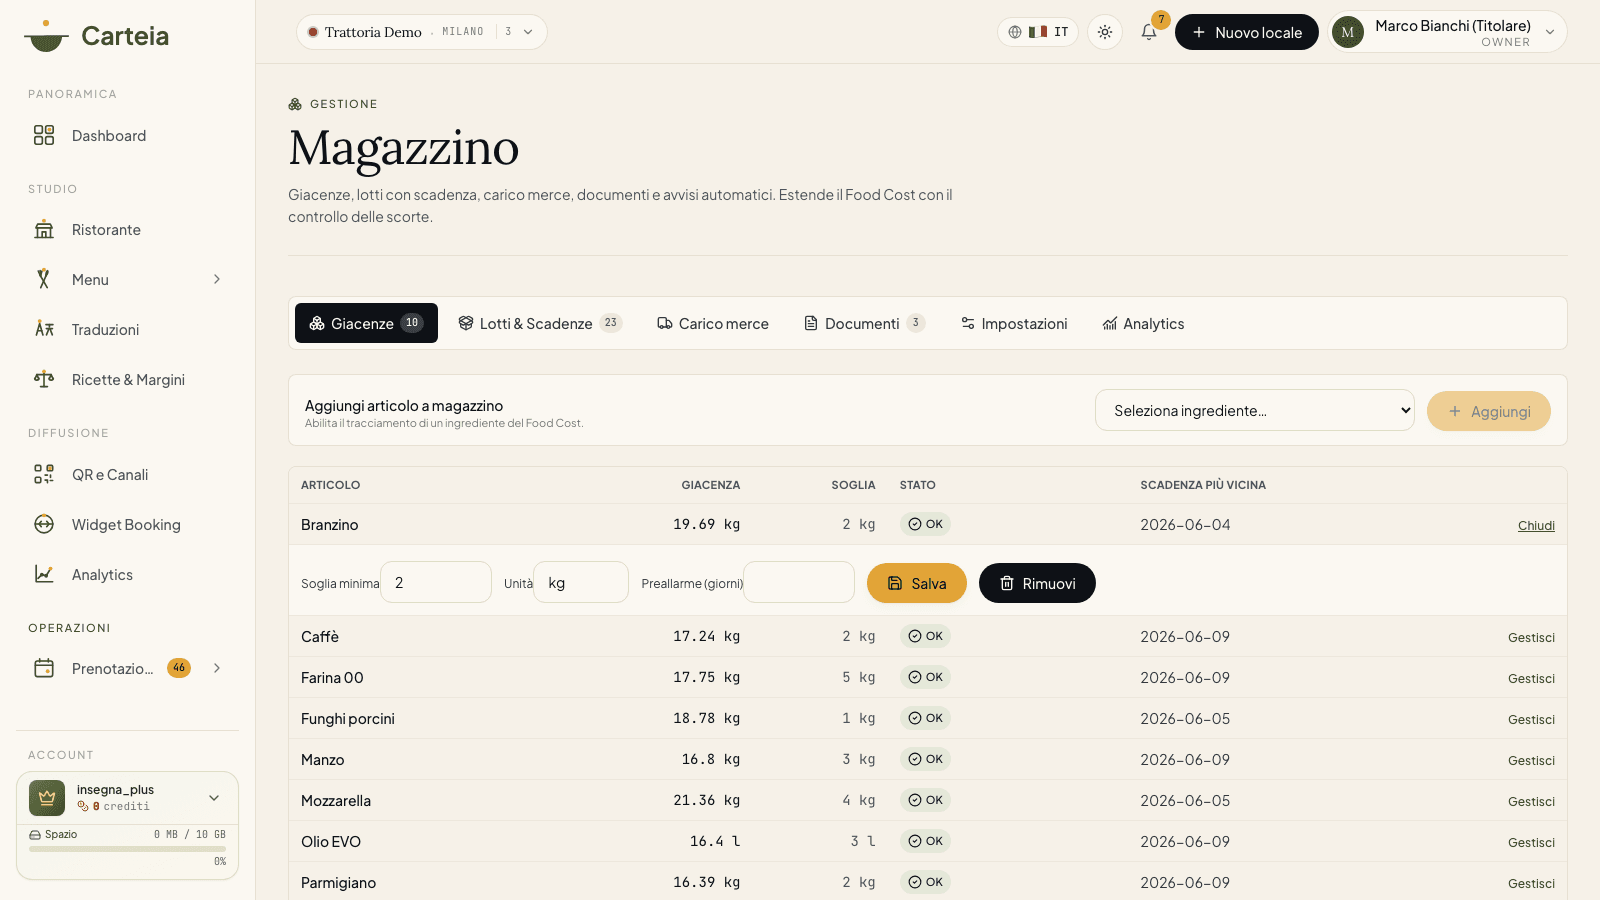
Task: Go to Ristorante section
Action: pyautogui.click(x=127, y=230)
